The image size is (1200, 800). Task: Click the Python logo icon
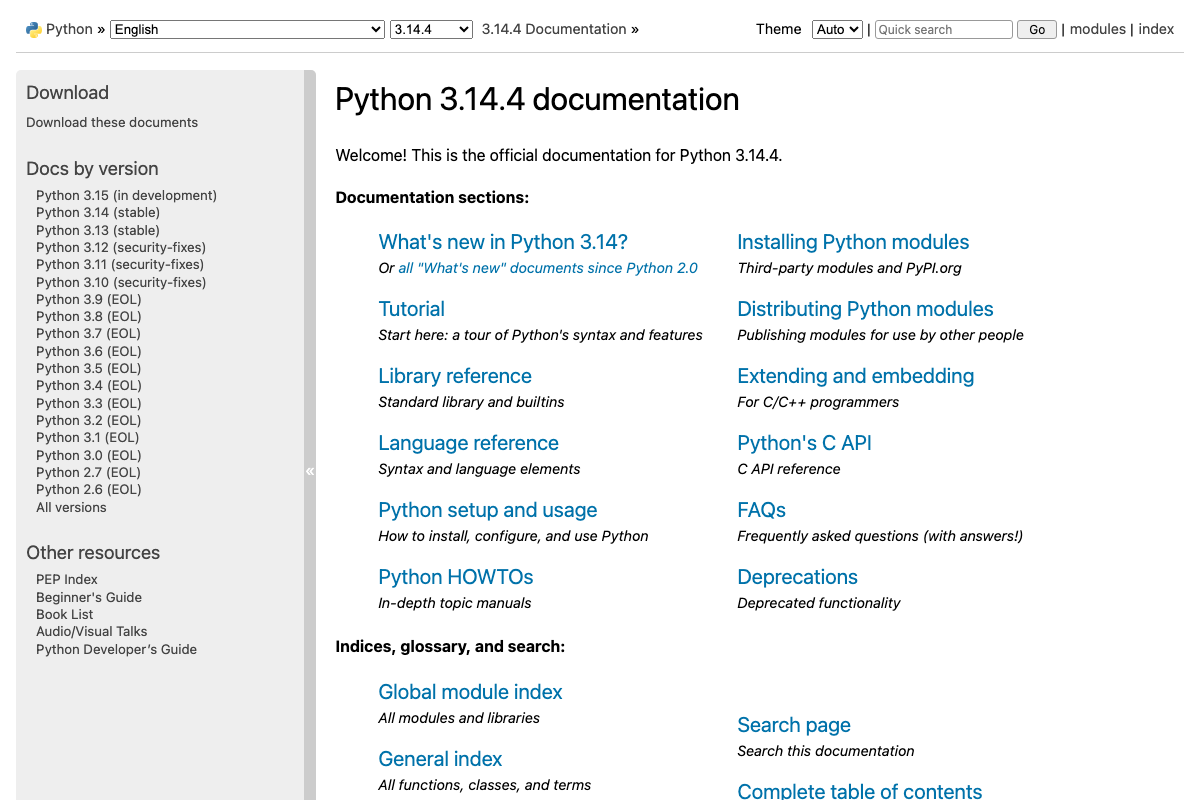tap(34, 29)
